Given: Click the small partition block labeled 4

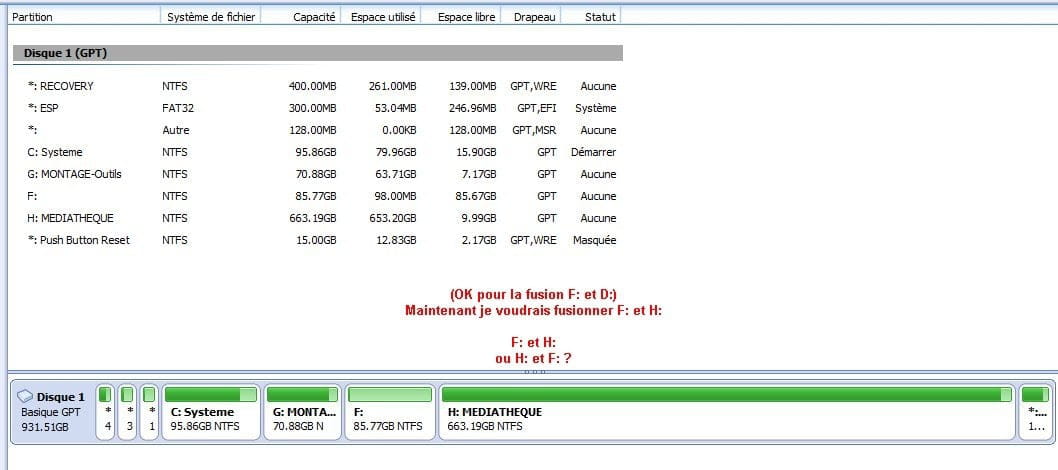Looking at the screenshot, I should (x=106, y=412).
